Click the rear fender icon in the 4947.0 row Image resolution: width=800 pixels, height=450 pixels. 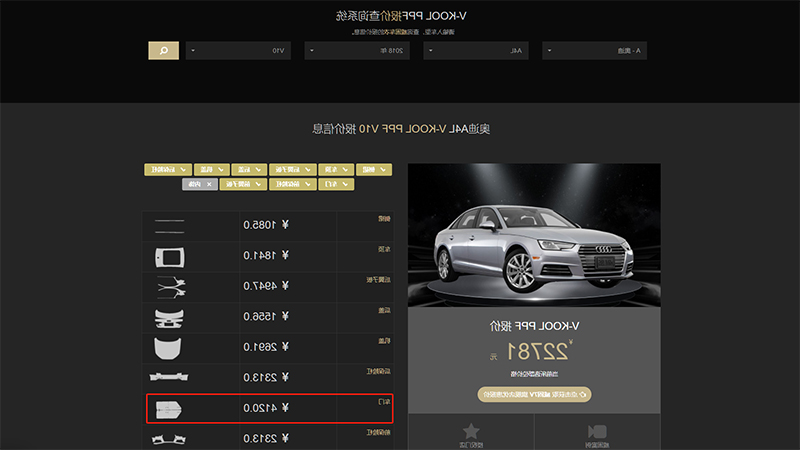pyautogui.click(x=171, y=287)
